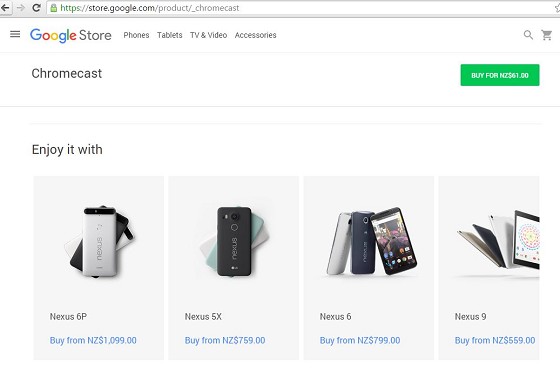Viewport: 560px width, 385px height.
Task: Click Buy from NZ$1,099.00 link
Action: (x=93, y=340)
